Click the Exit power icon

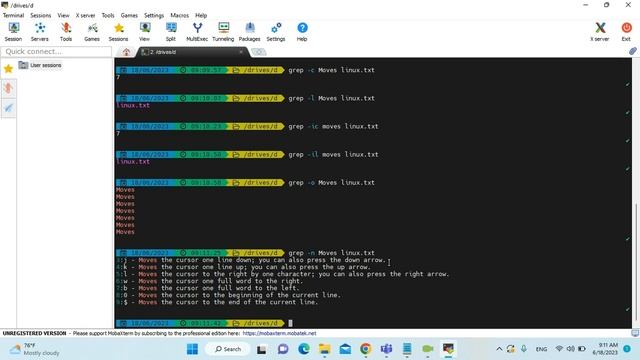coord(626,32)
